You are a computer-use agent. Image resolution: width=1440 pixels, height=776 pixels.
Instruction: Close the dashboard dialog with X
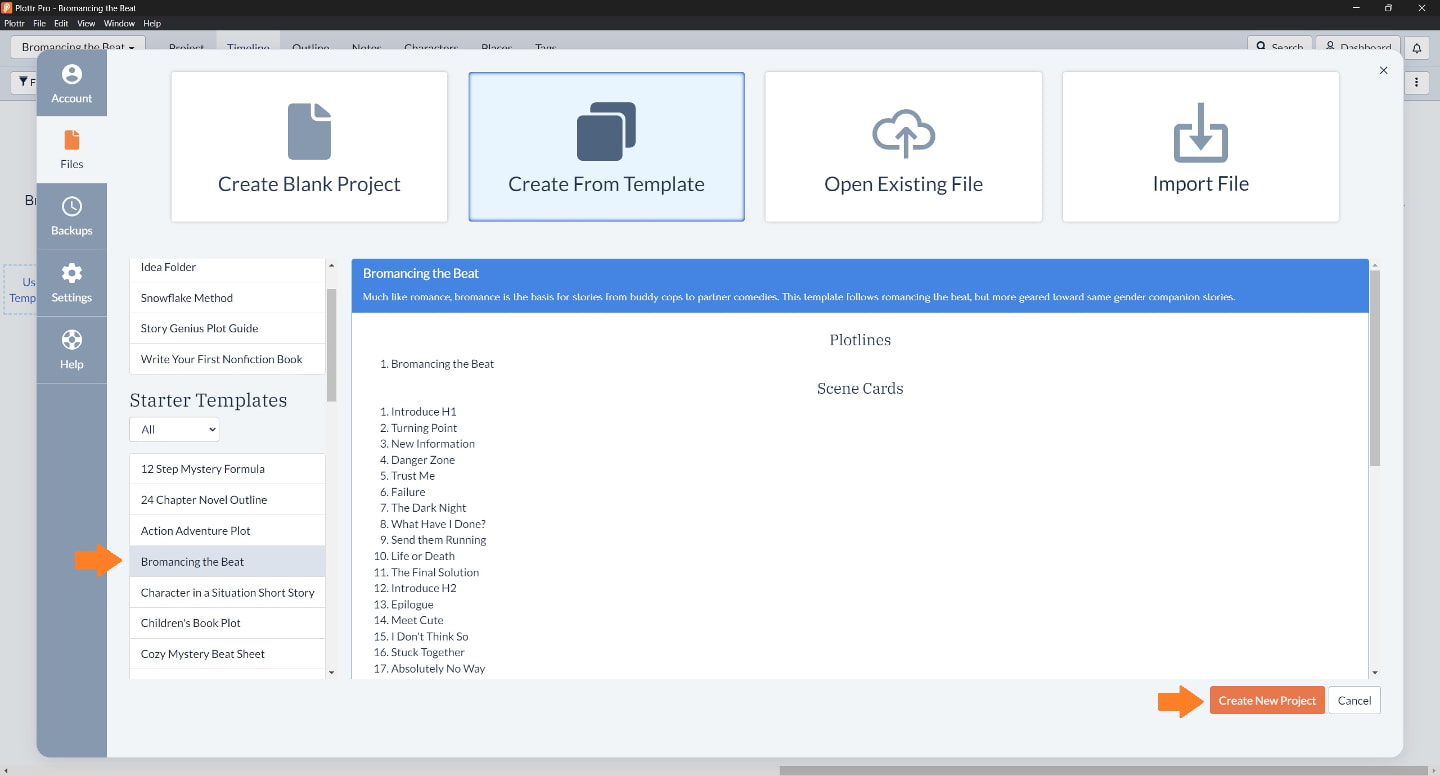[1384, 70]
